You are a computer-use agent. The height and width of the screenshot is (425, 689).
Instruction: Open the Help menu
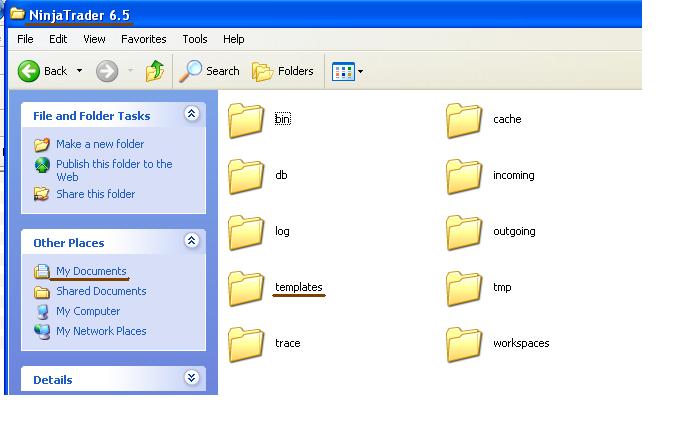click(233, 39)
